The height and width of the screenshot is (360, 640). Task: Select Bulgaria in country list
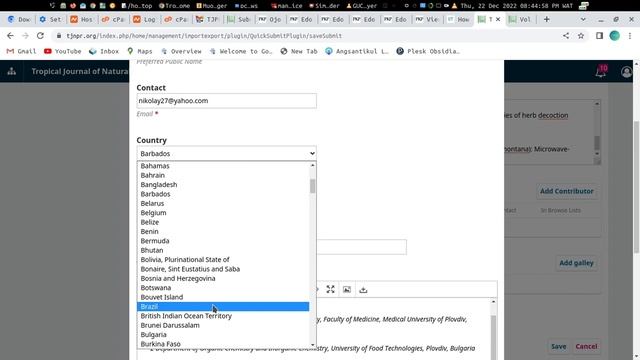(223, 335)
